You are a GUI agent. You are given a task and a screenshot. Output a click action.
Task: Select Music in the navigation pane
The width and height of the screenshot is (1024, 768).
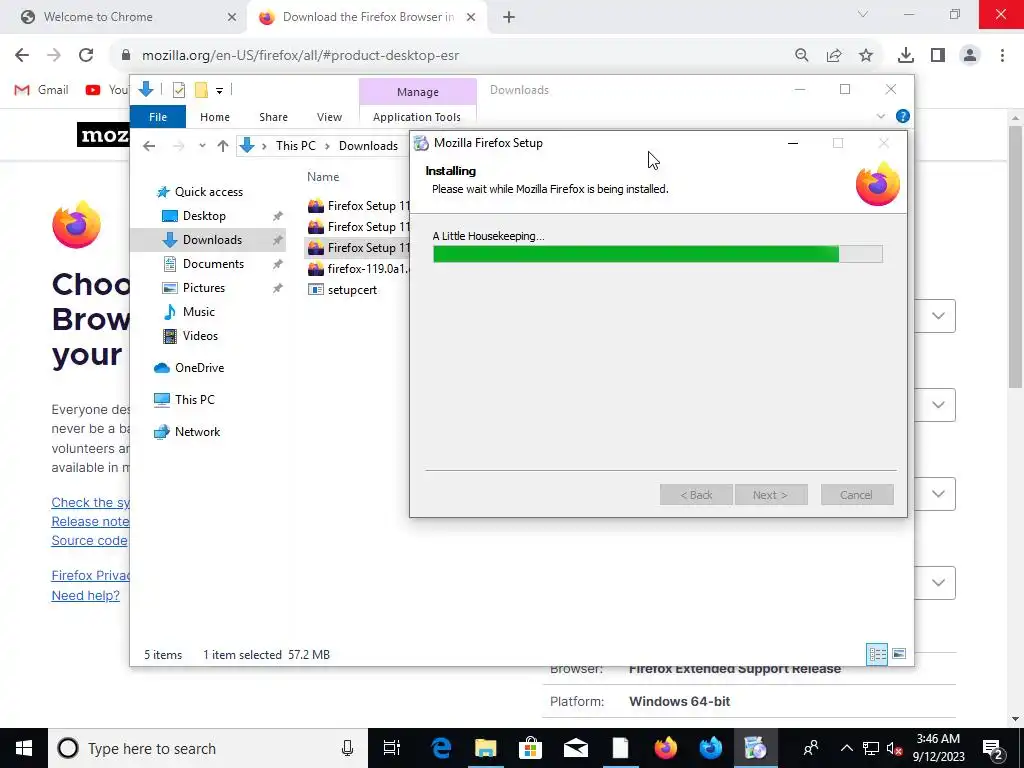(199, 312)
